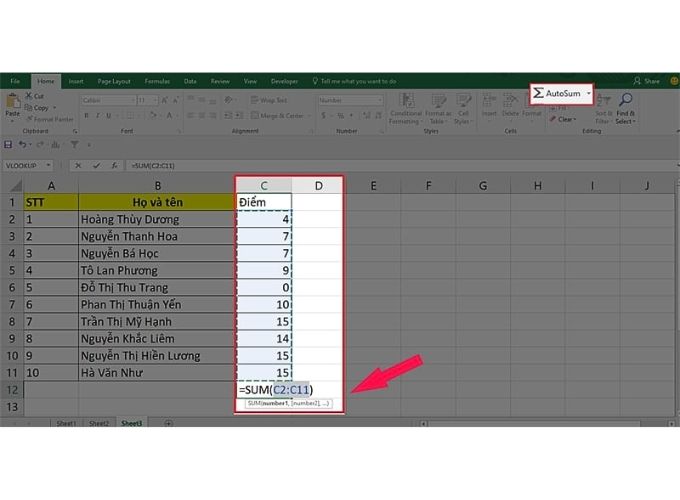Click the Undo arrow icon
The height and width of the screenshot is (500, 680).
pos(23,145)
